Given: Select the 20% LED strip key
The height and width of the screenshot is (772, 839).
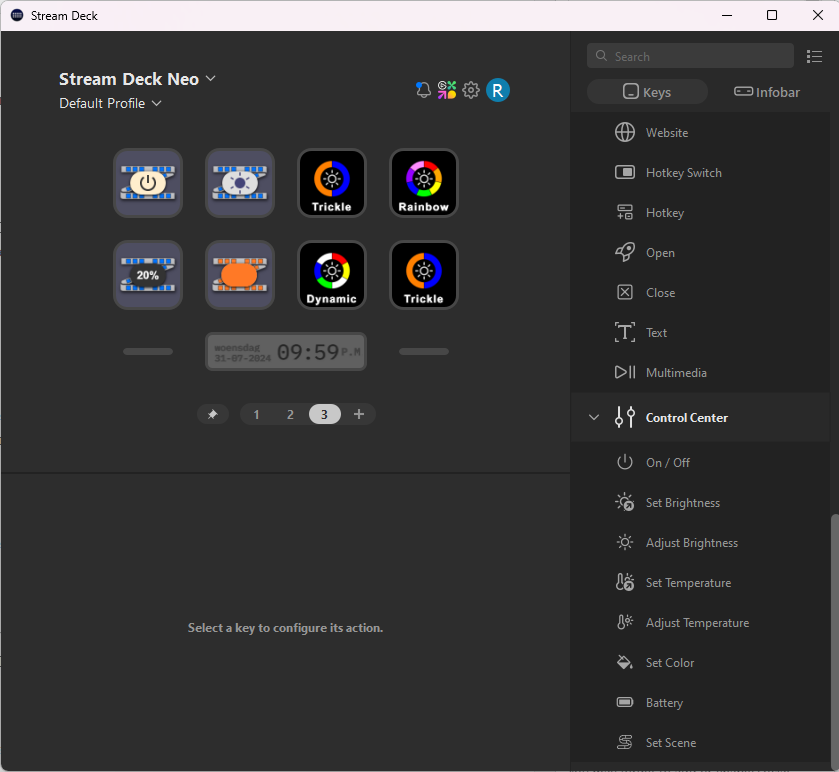Looking at the screenshot, I should tap(148, 275).
